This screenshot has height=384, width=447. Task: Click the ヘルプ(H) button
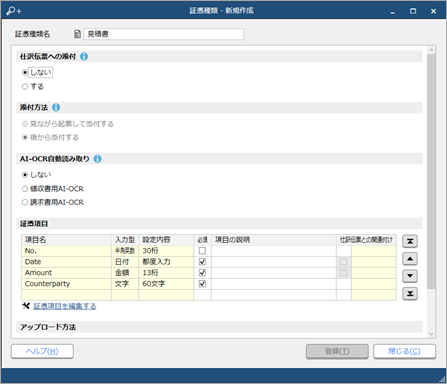42,351
